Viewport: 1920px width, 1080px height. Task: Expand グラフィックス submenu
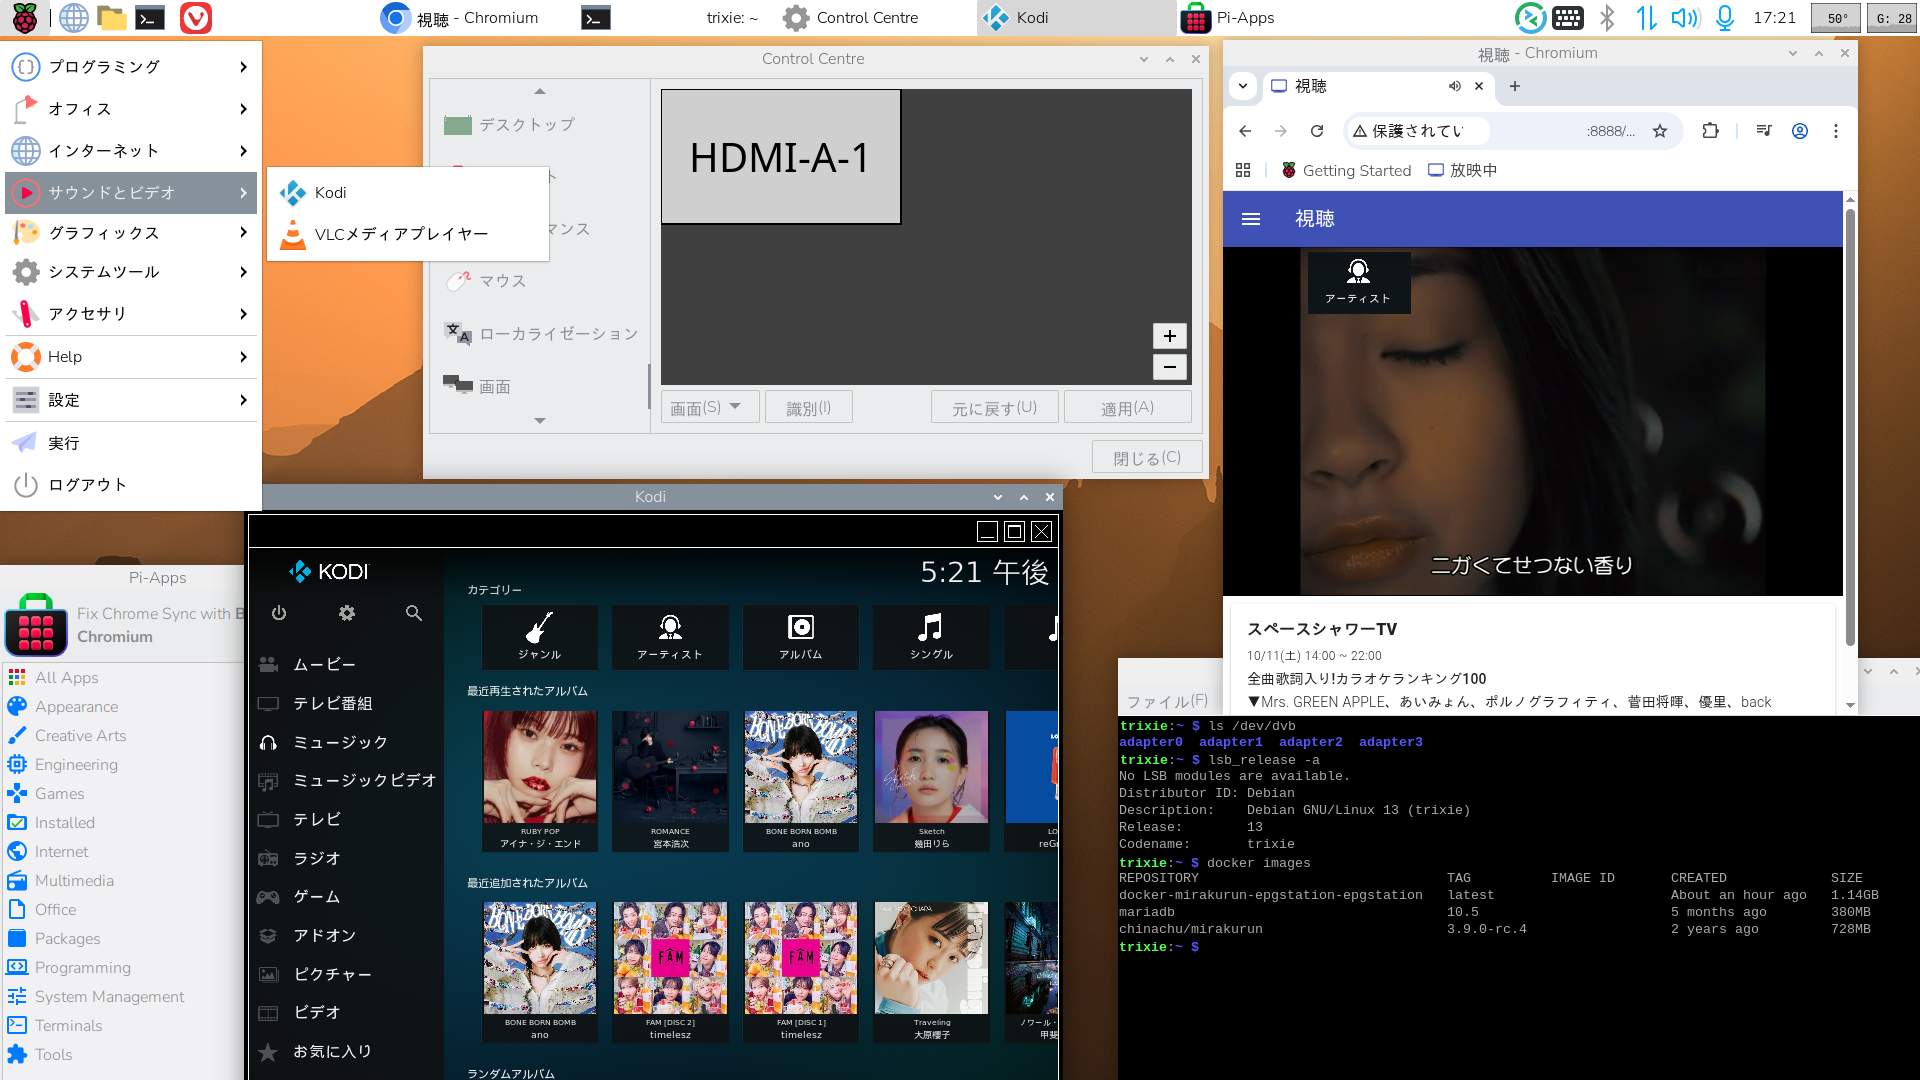pyautogui.click(x=131, y=233)
